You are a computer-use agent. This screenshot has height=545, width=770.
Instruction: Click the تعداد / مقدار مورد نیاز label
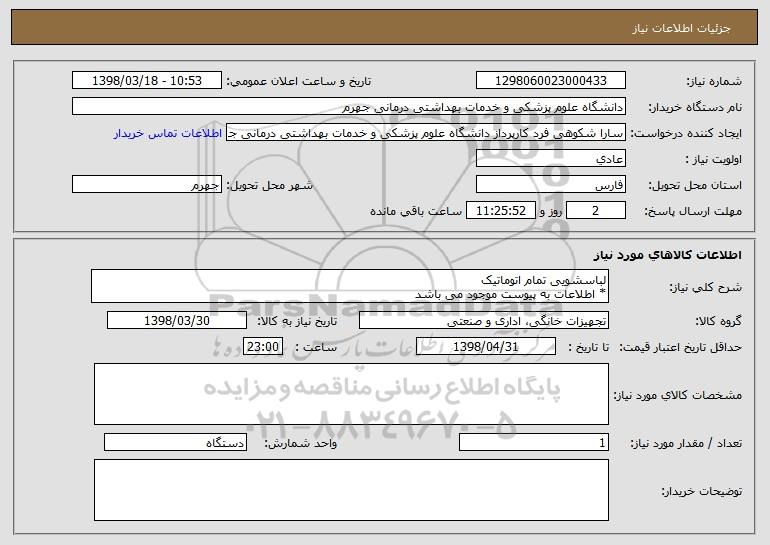point(686,443)
